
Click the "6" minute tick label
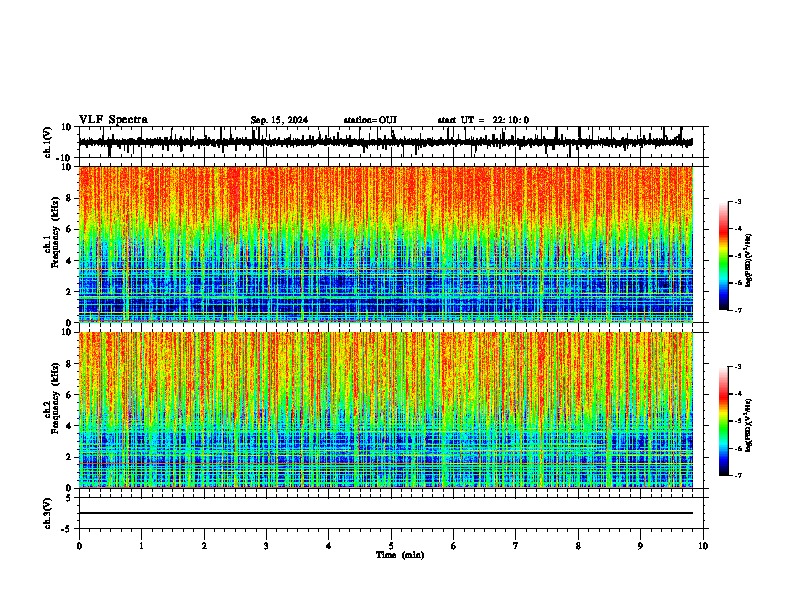tap(454, 546)
